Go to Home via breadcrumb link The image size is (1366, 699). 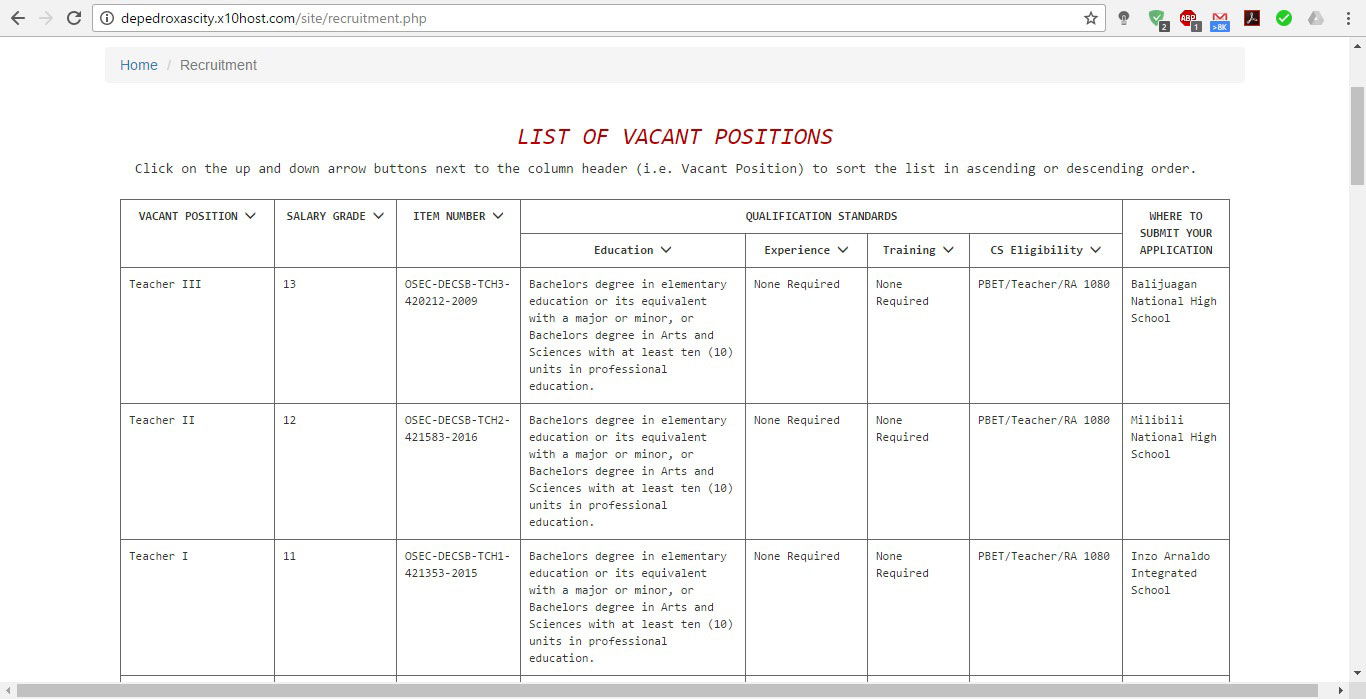(x=139, y=65)
